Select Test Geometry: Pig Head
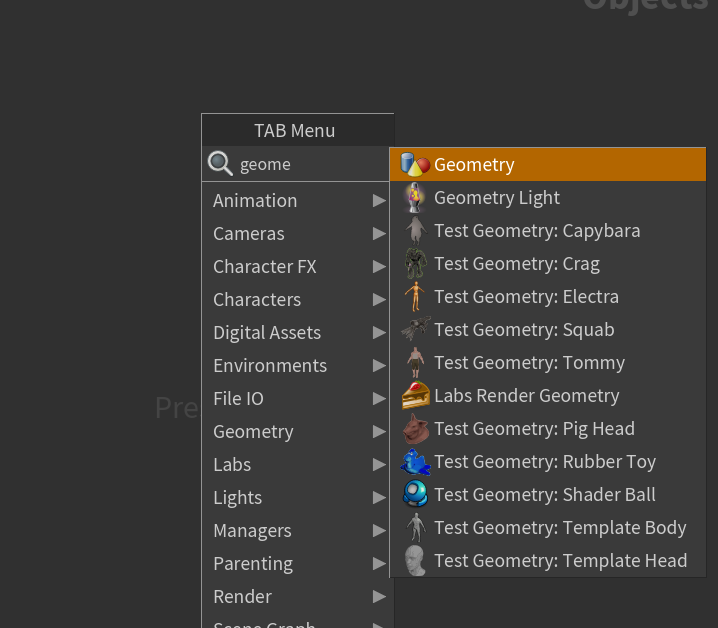 pos(548,428)
